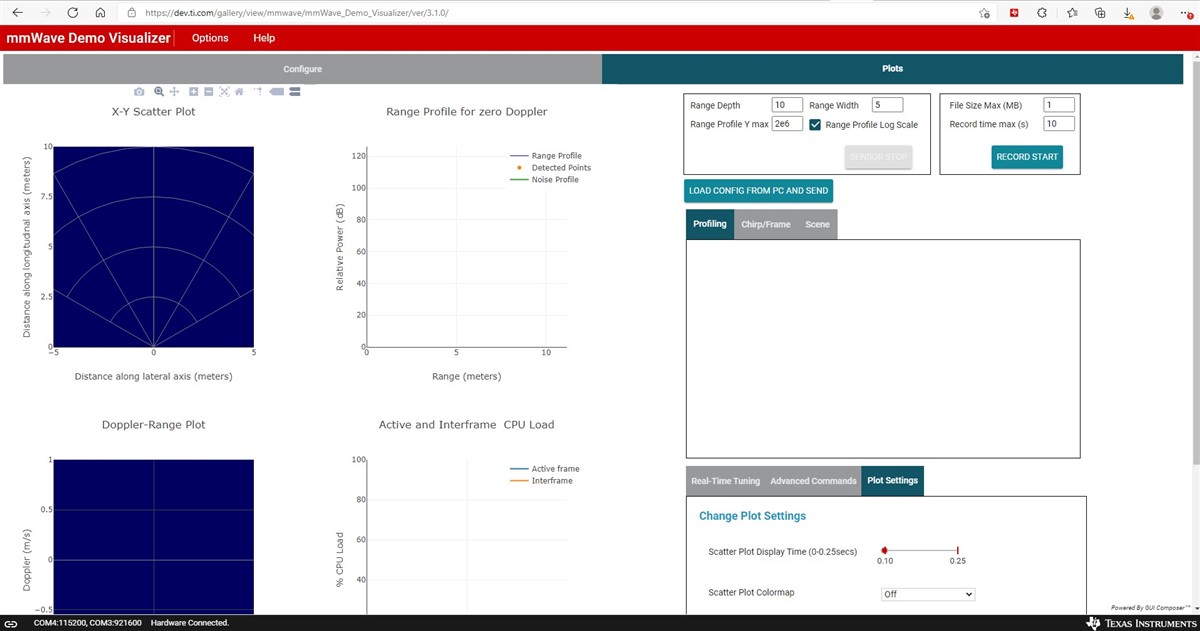Image resolution: width=1200 pixels, height=631 pixels.
Task: Open Scatter Plot Colormap dropdown
Action: coord(927,594)
